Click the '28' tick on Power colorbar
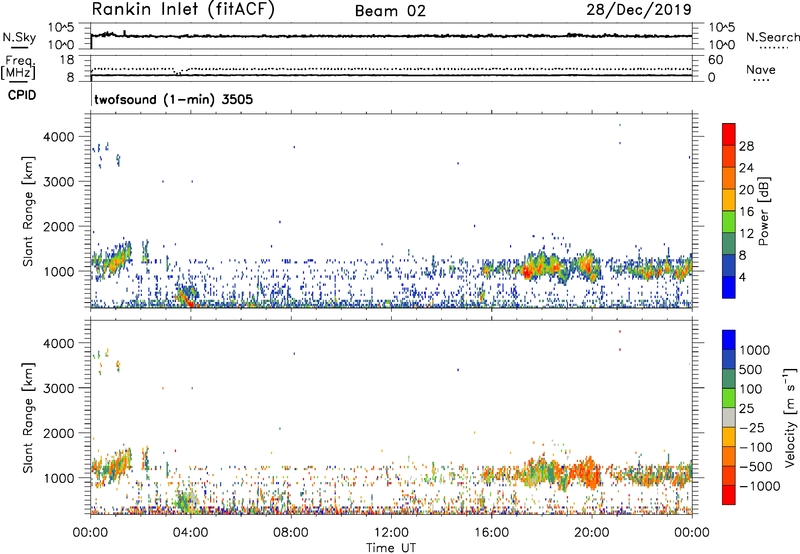This screenshot has height=554, width=800. pyautogui.click(x=746, y=146)
